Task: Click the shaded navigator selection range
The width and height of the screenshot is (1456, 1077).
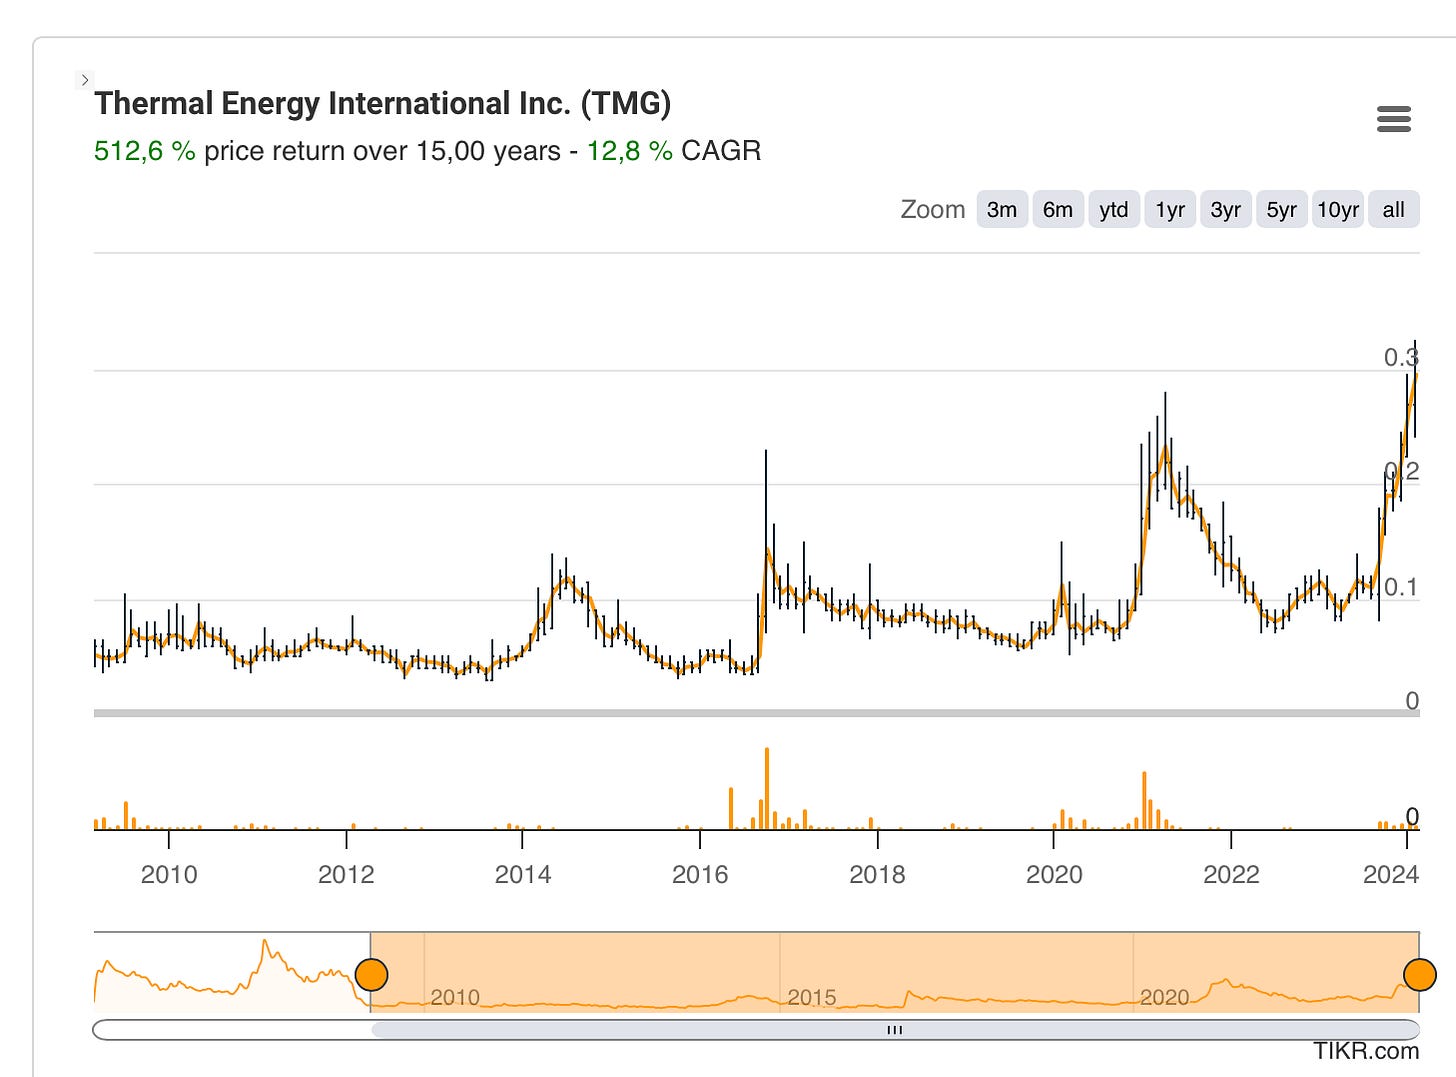Action: click(895, 972)
